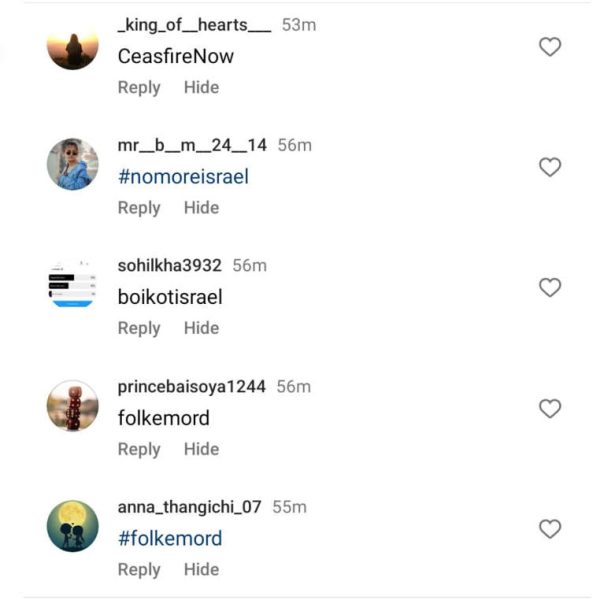
Task: Hide anna_thangichi_07's comment
Action: click(x=201, y=569)
